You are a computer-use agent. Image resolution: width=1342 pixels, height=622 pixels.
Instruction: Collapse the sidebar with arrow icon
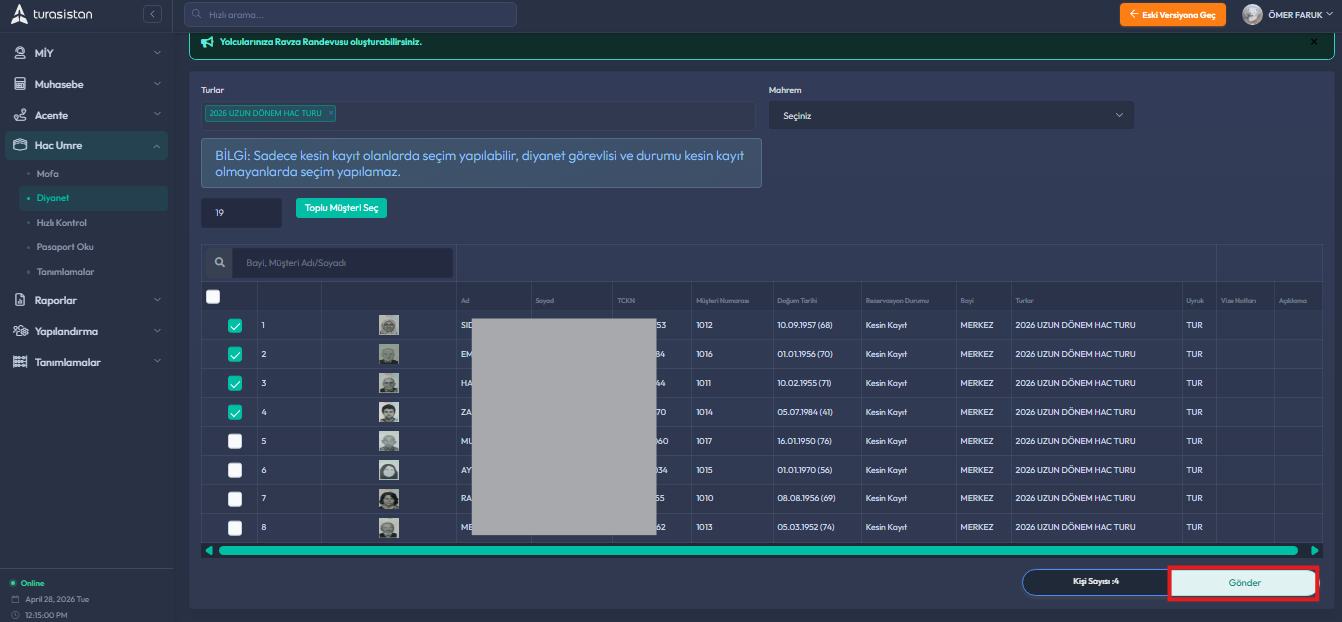tap(152, 14)
